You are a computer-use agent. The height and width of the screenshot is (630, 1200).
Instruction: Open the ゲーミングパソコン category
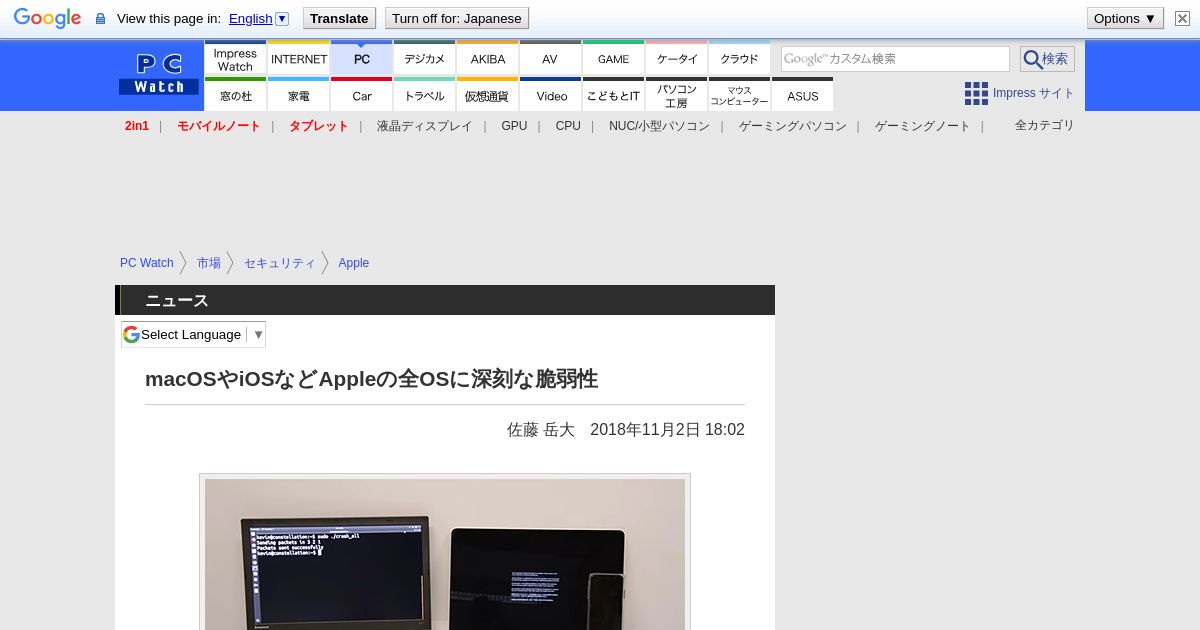[x=792, y=126]
